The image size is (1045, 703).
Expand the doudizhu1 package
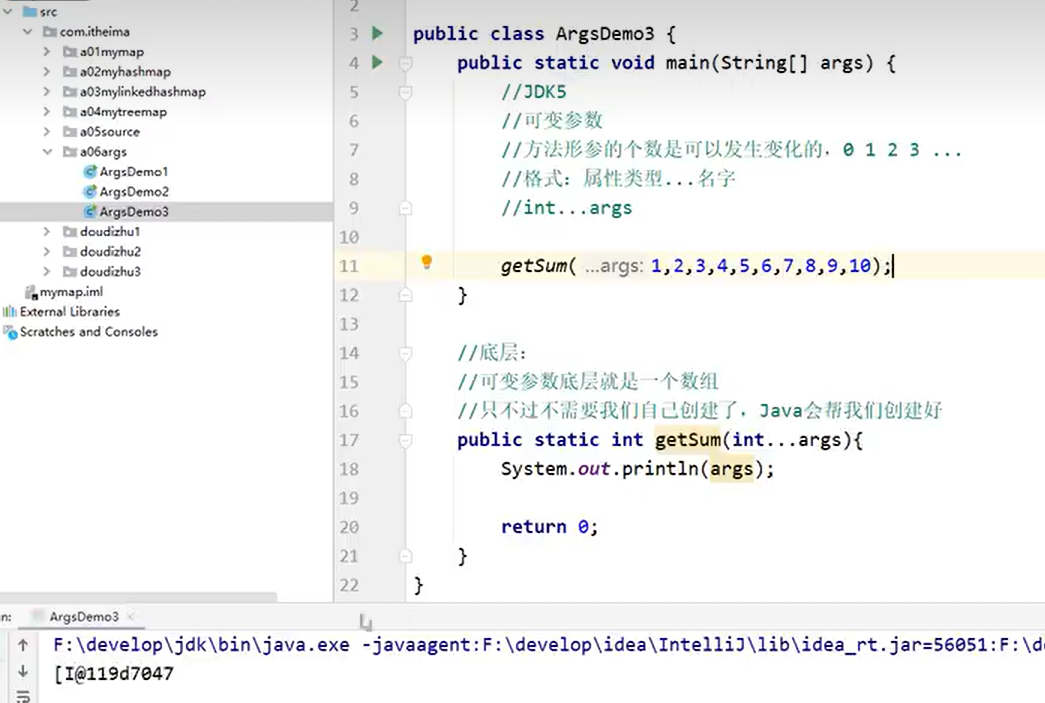(47, 231)
